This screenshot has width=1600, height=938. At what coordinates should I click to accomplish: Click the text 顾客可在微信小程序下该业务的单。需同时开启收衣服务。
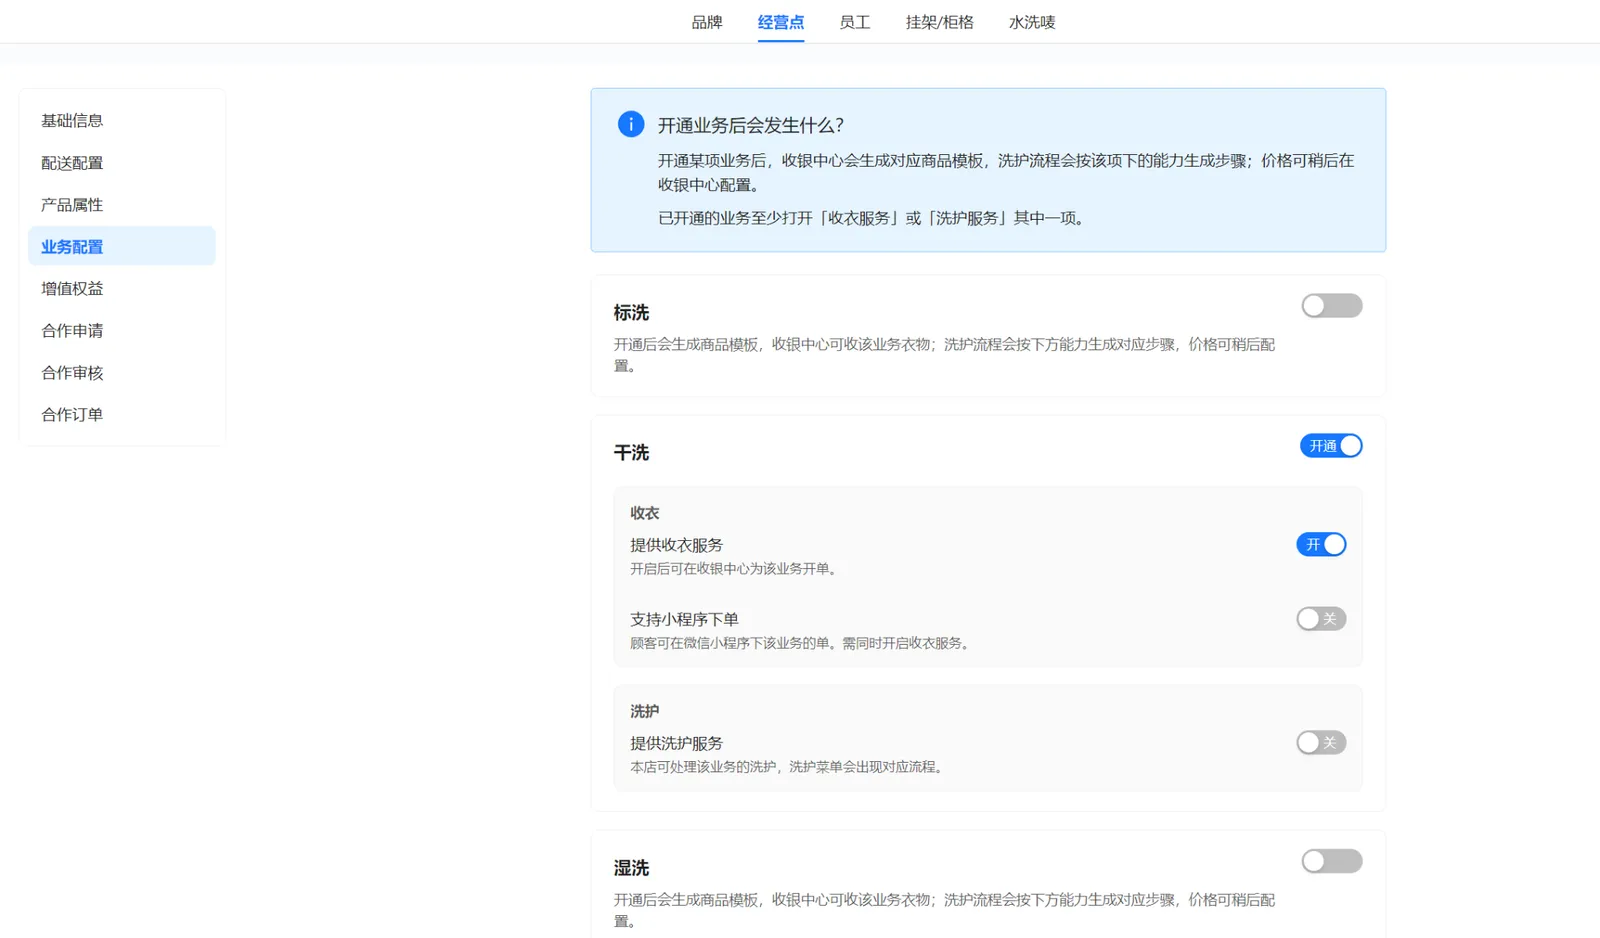(x=802, y=643)
